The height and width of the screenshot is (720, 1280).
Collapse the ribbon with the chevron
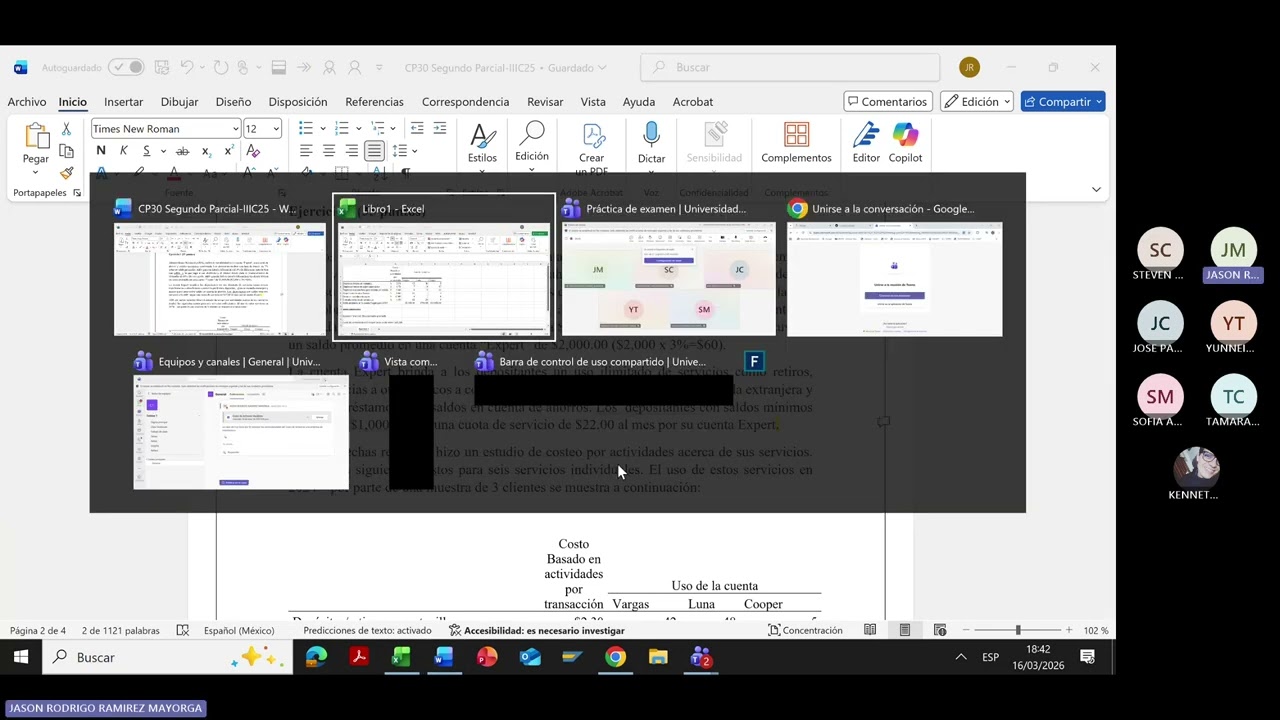[x=1096, y=189]
